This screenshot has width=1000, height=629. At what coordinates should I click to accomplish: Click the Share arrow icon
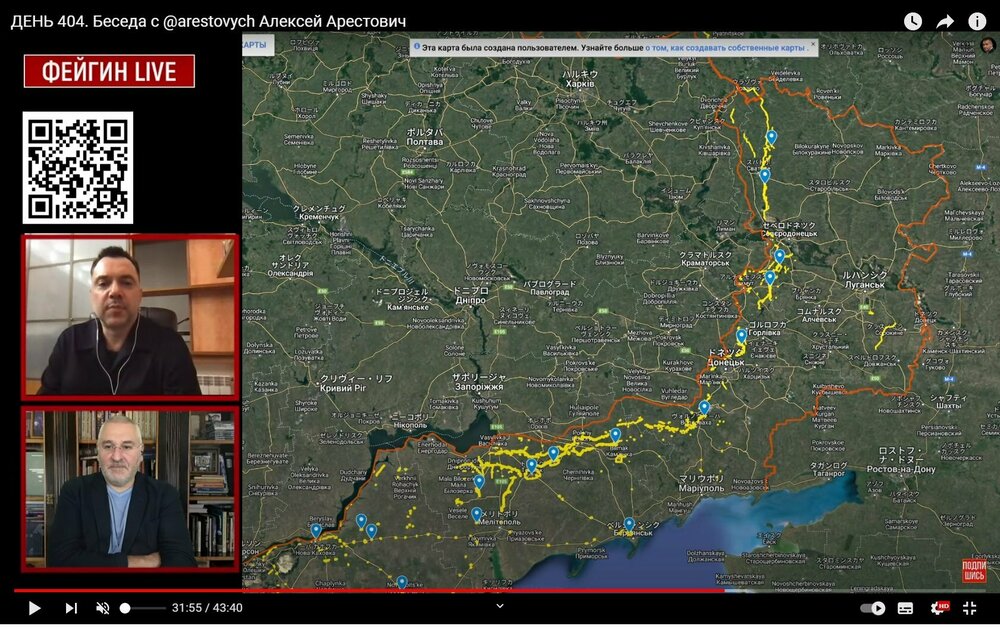(945, 21)
